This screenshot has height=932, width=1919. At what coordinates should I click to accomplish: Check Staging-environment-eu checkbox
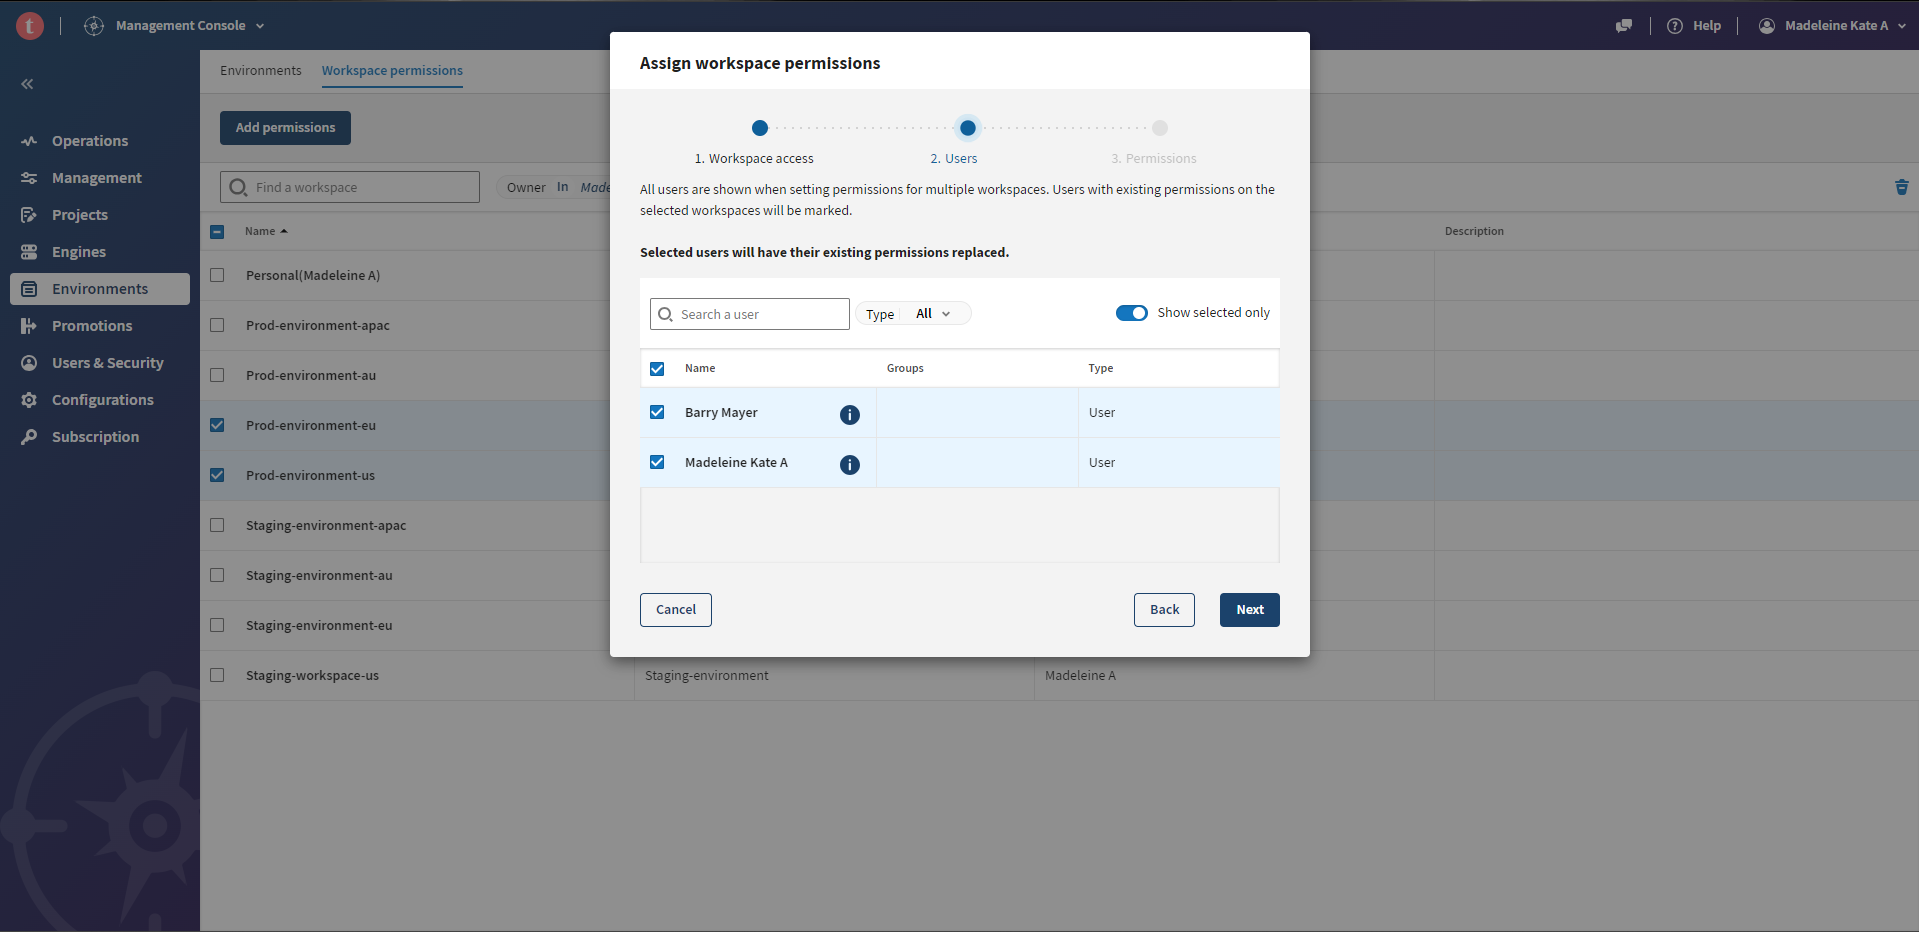tap(217, 625)
